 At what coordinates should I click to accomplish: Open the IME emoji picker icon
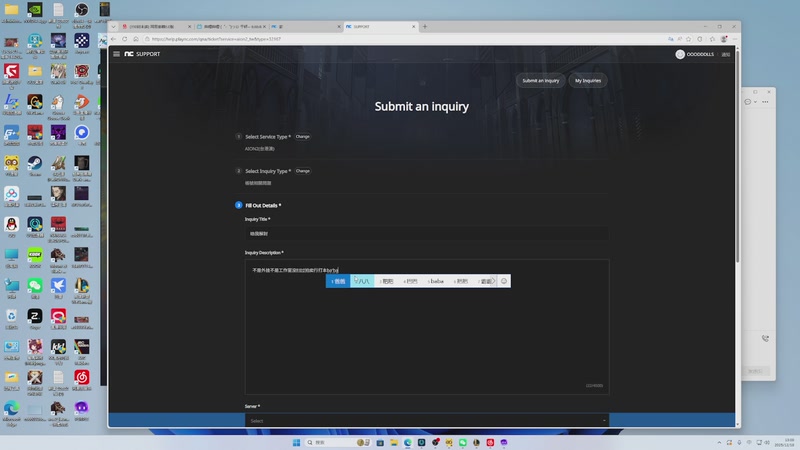tap(504, 281)
